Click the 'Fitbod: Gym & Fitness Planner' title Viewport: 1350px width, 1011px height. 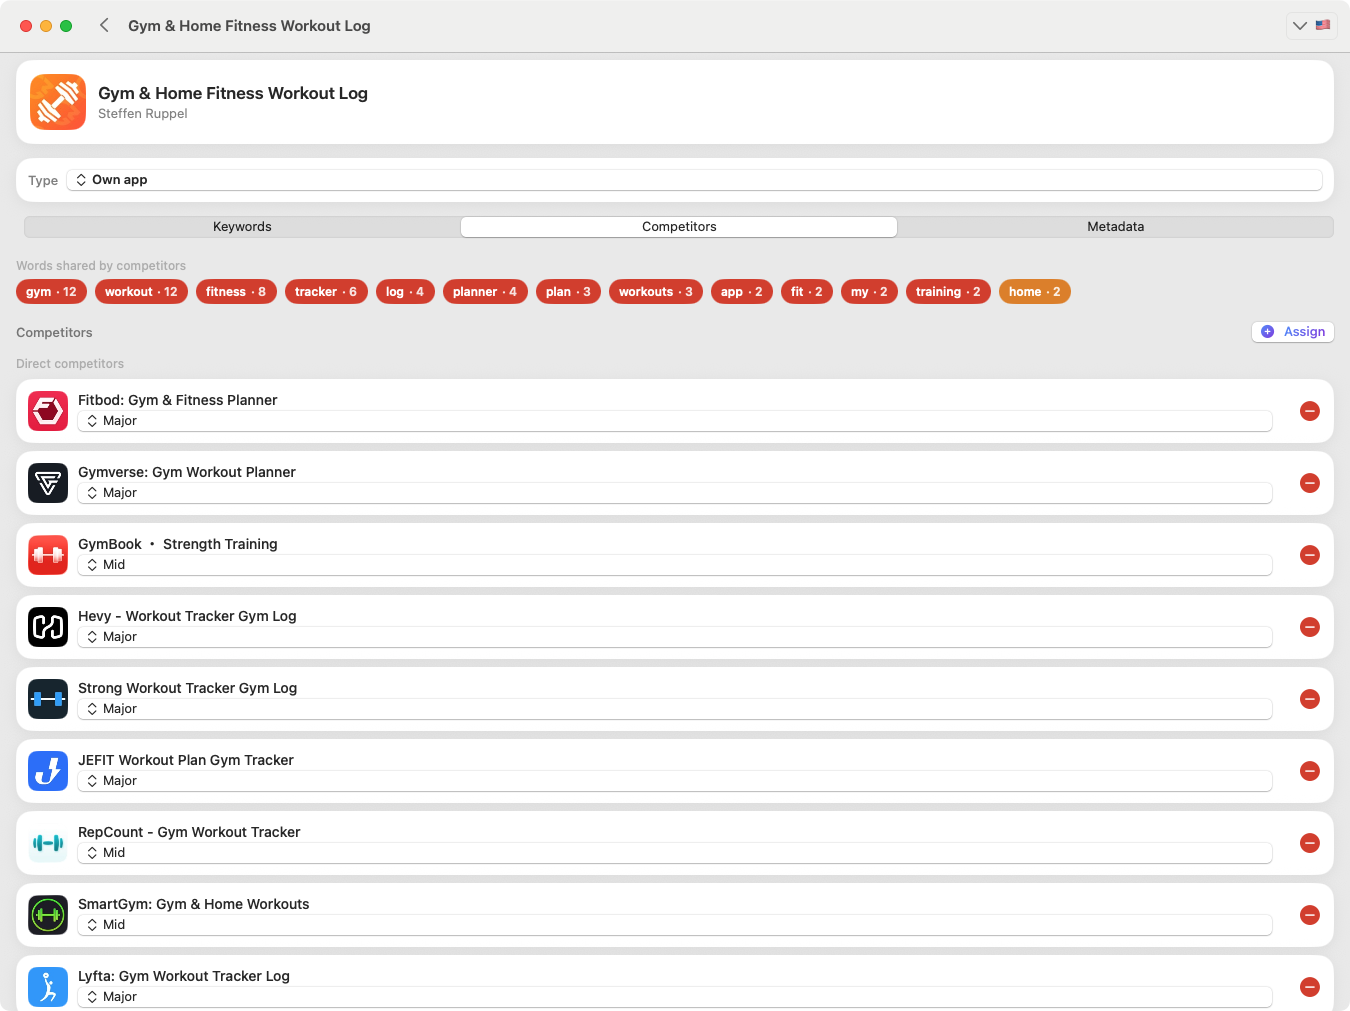click(x=178, y=400)
